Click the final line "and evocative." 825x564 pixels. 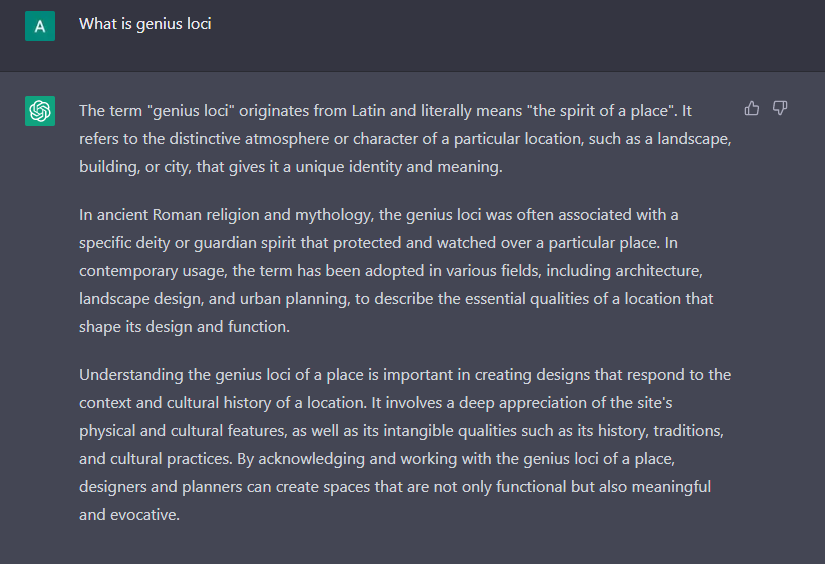tap(129, 515)
